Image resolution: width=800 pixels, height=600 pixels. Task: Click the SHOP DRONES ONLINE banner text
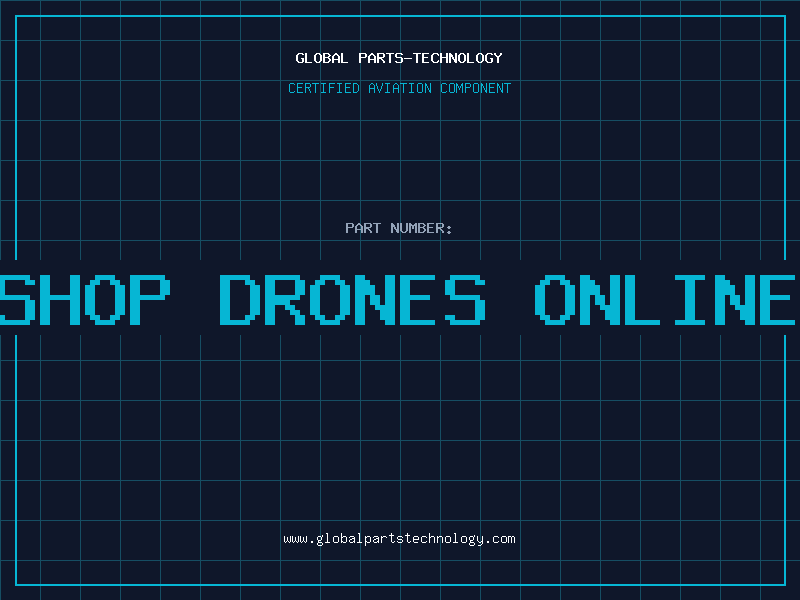398,300
